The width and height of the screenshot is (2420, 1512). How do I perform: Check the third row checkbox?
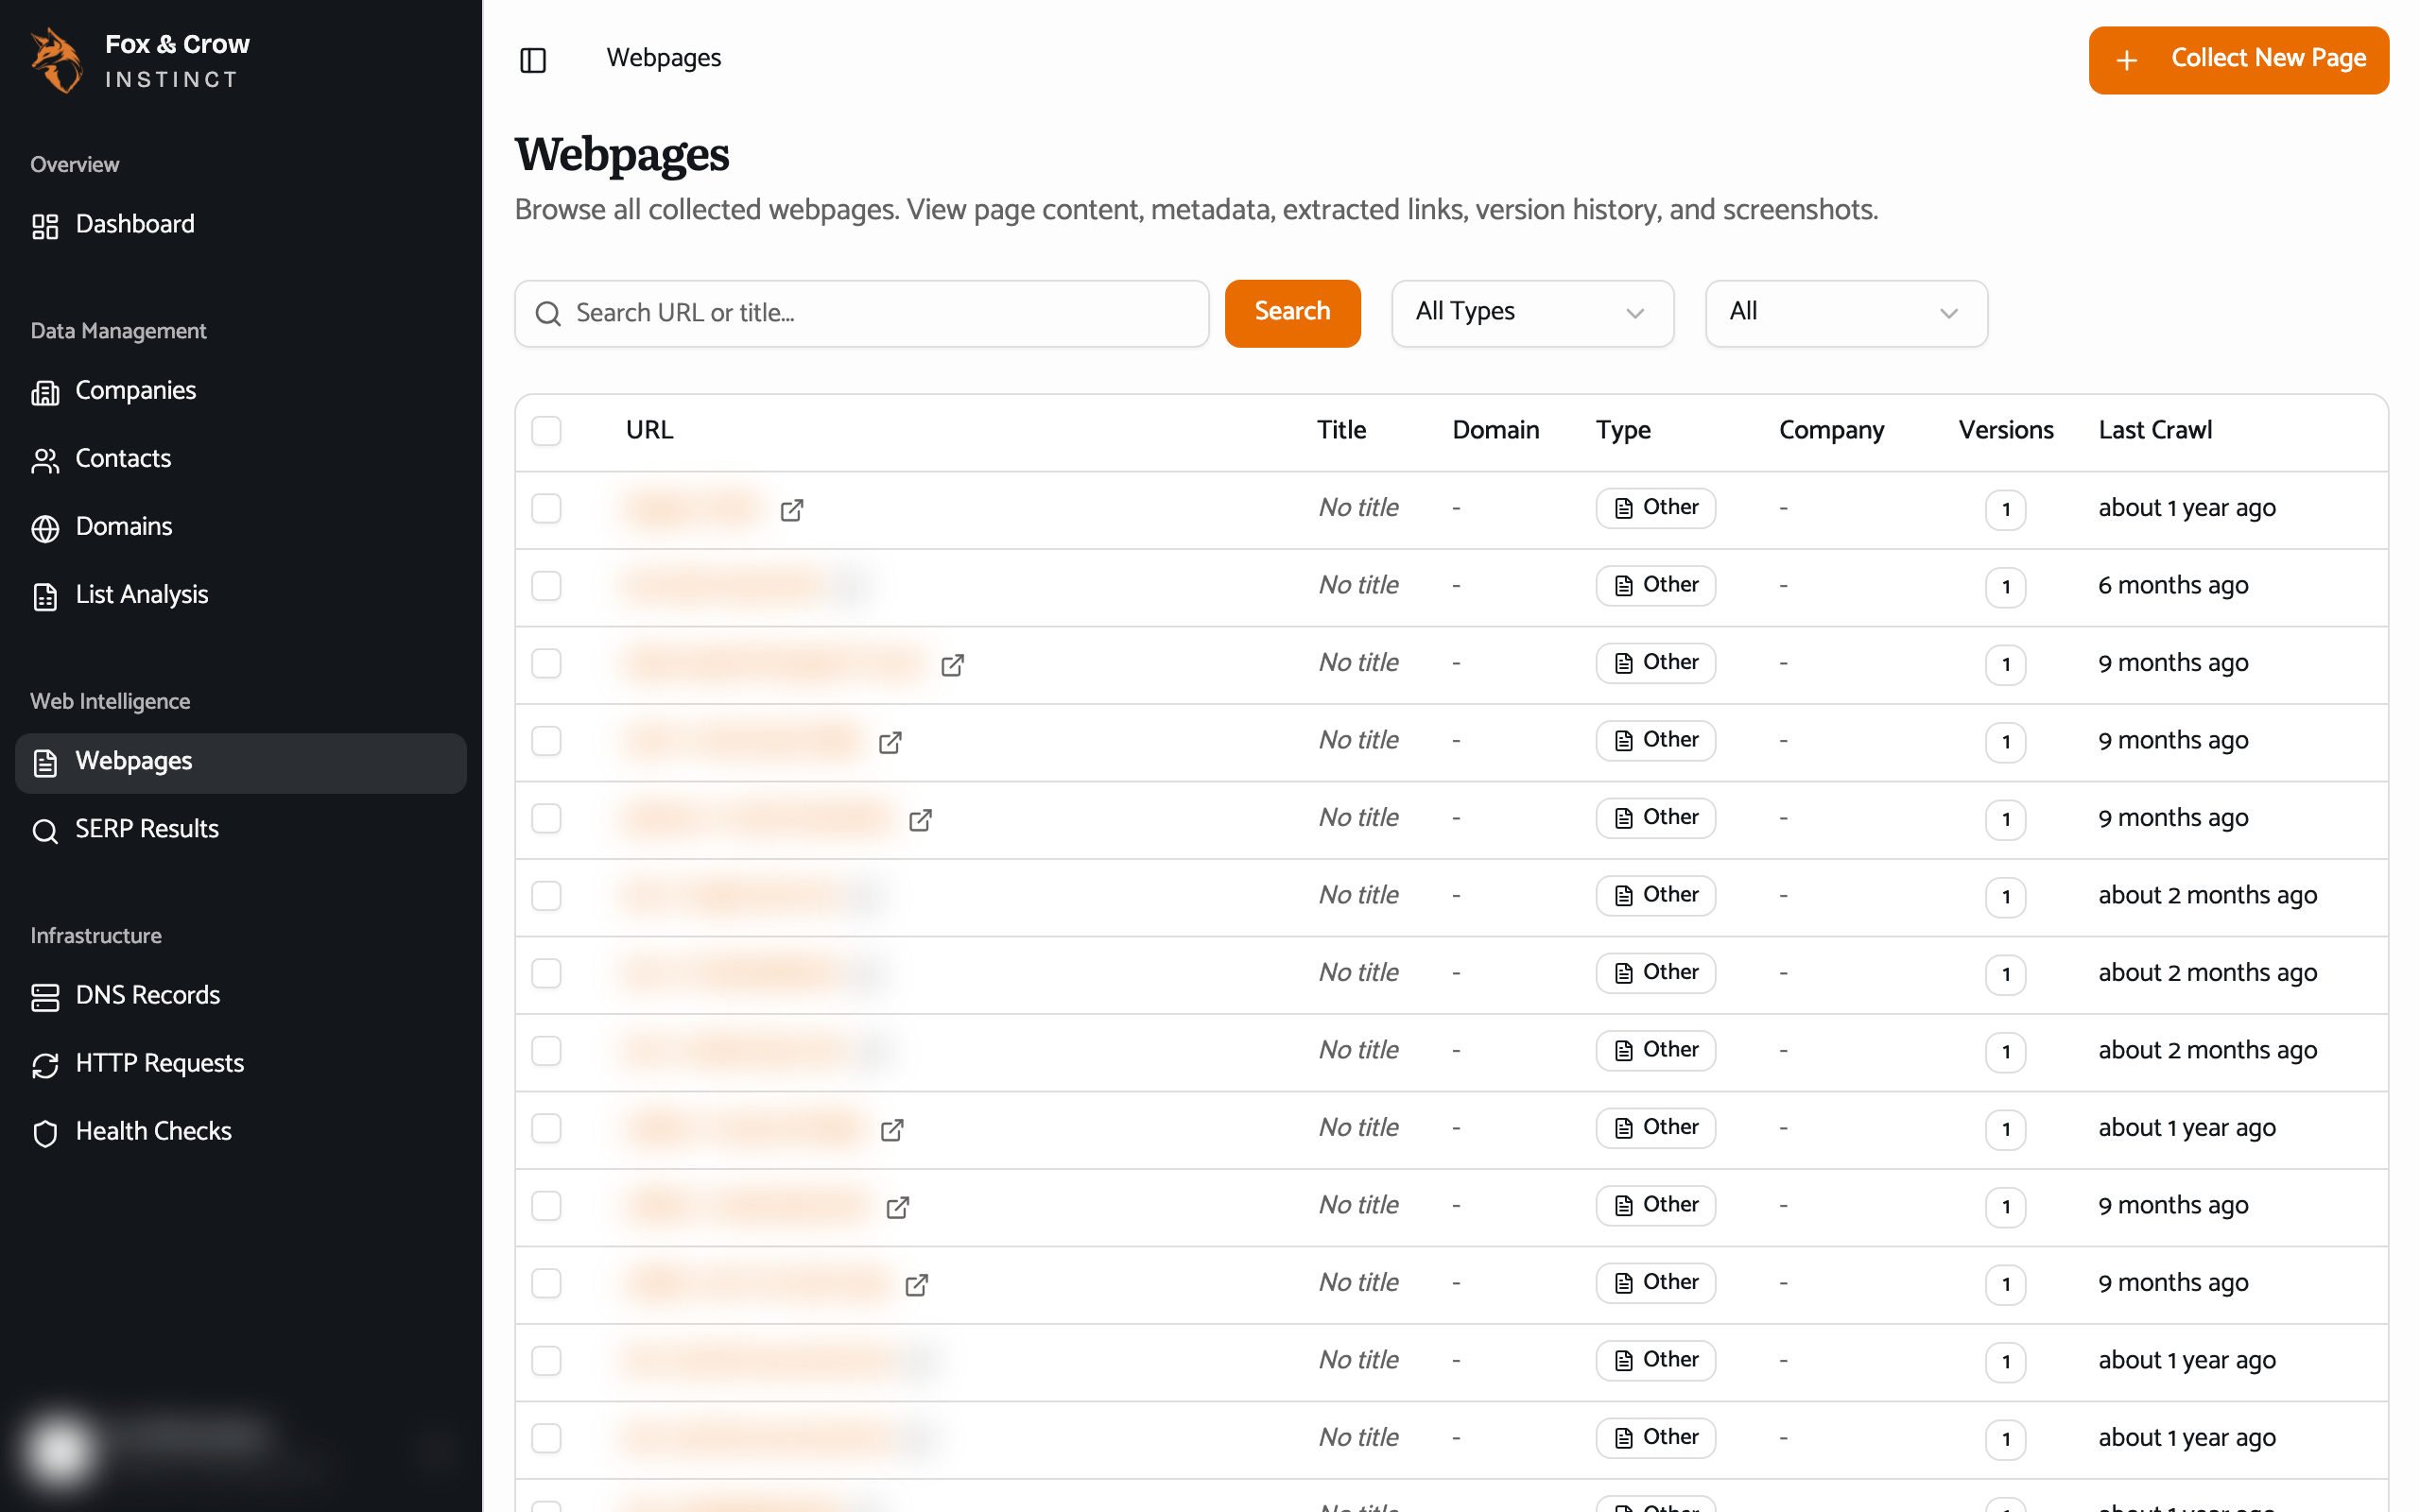546,663
